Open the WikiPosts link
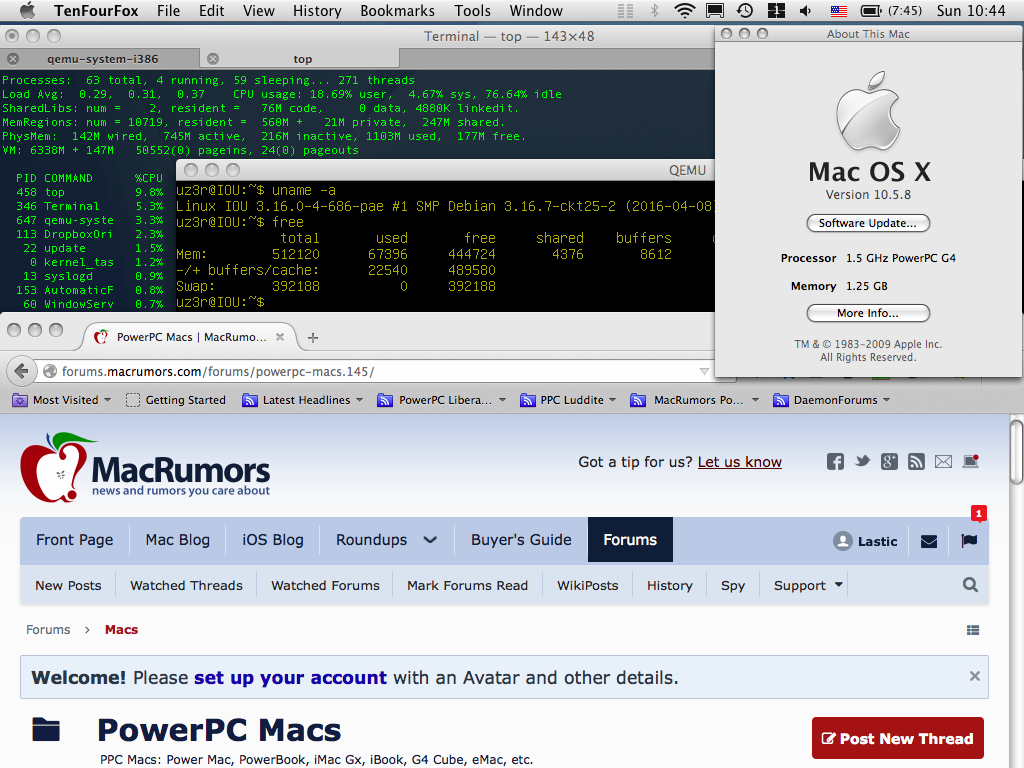 [x=588, y=585]
